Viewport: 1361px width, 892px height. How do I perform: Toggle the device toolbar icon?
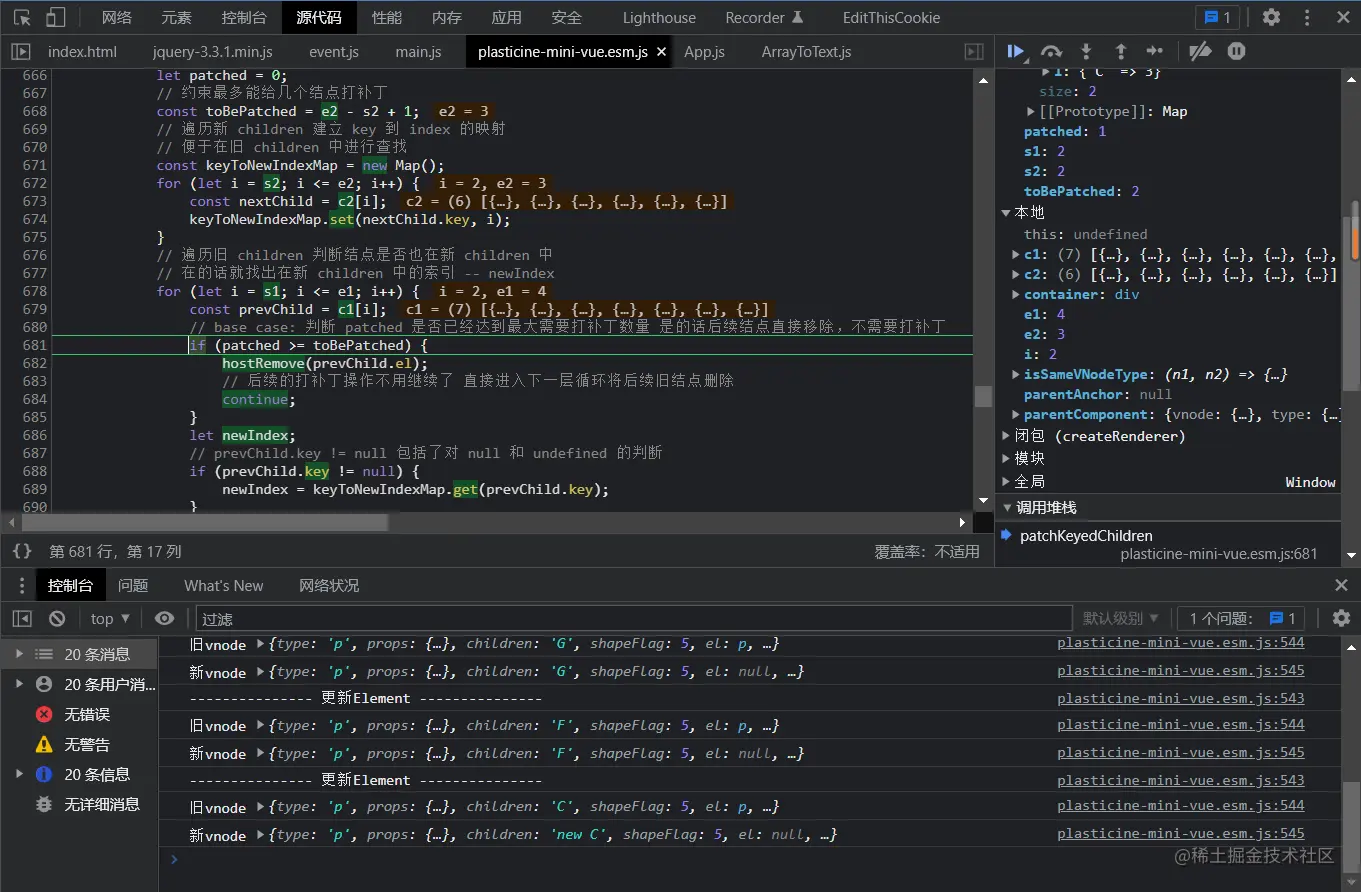(x=56, y=17)
